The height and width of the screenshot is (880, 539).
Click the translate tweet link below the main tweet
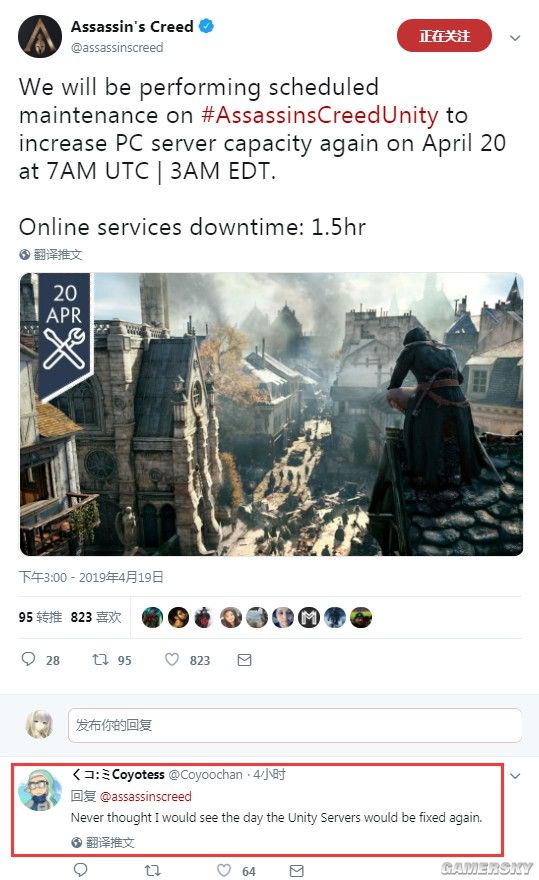51,255
